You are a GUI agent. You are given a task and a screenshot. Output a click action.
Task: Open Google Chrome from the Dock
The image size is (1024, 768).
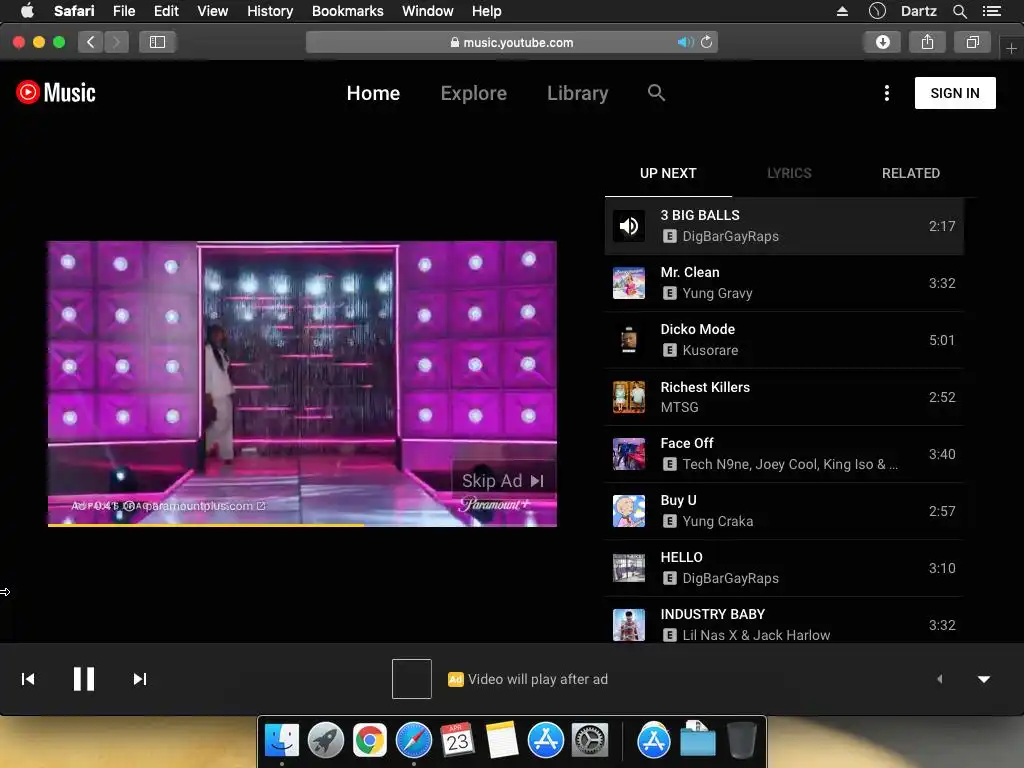tap(370, 741)
